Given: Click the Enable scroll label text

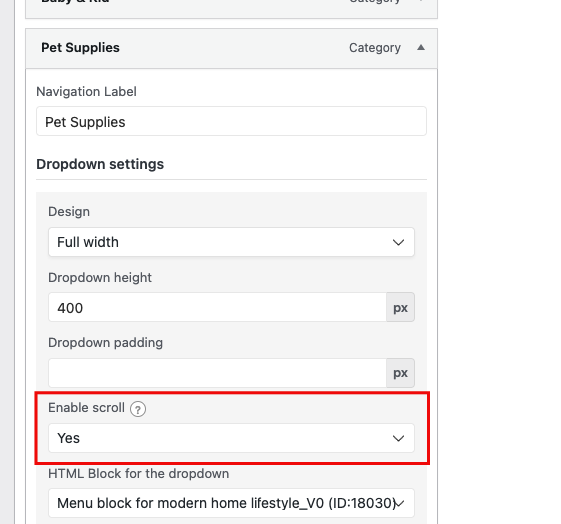Looking at the screenshot, I should coord(86,408).
